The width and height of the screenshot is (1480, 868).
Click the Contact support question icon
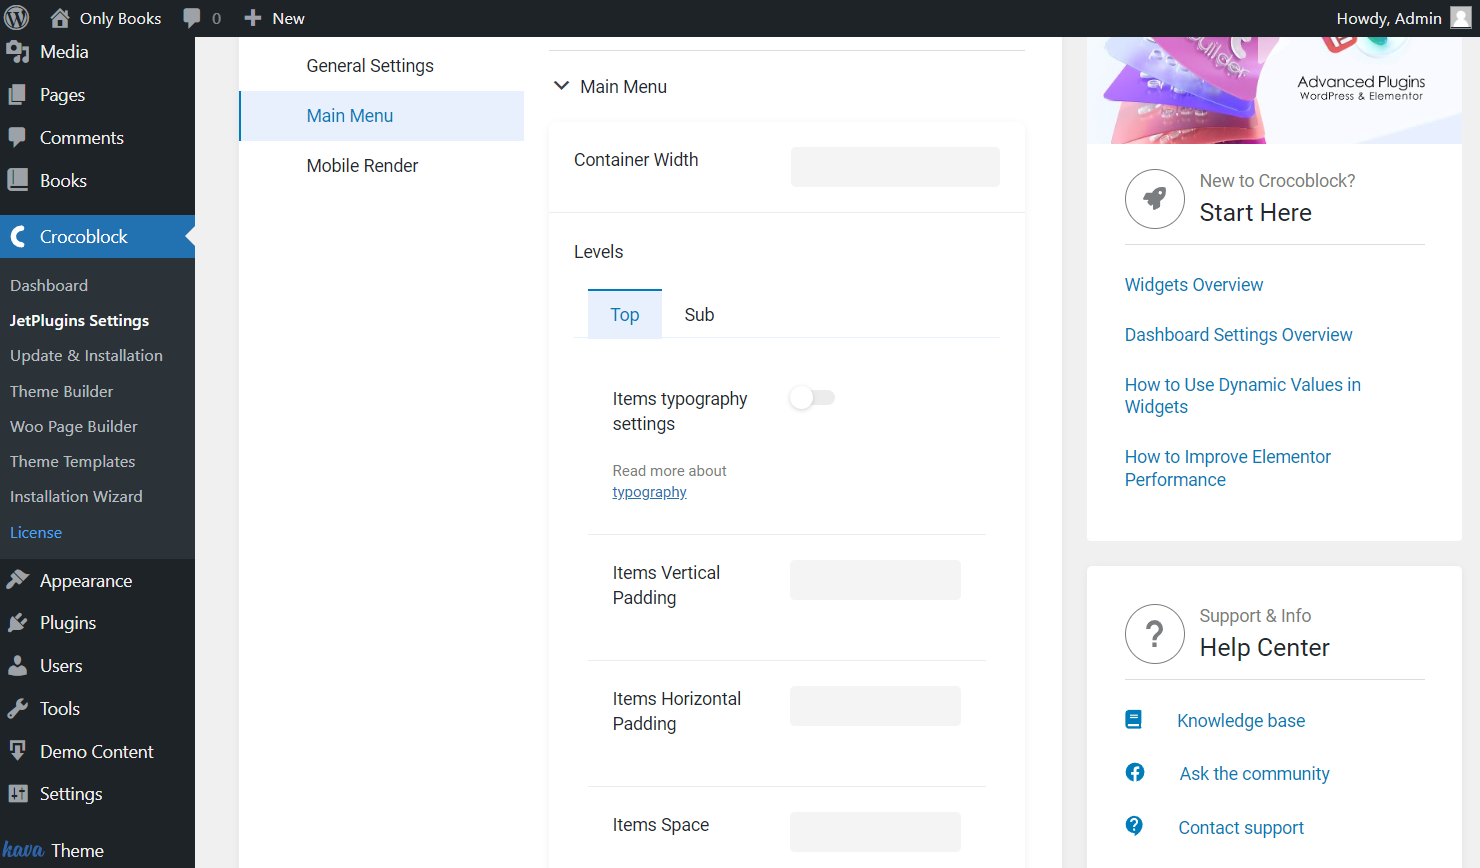tap(1134, 825)
